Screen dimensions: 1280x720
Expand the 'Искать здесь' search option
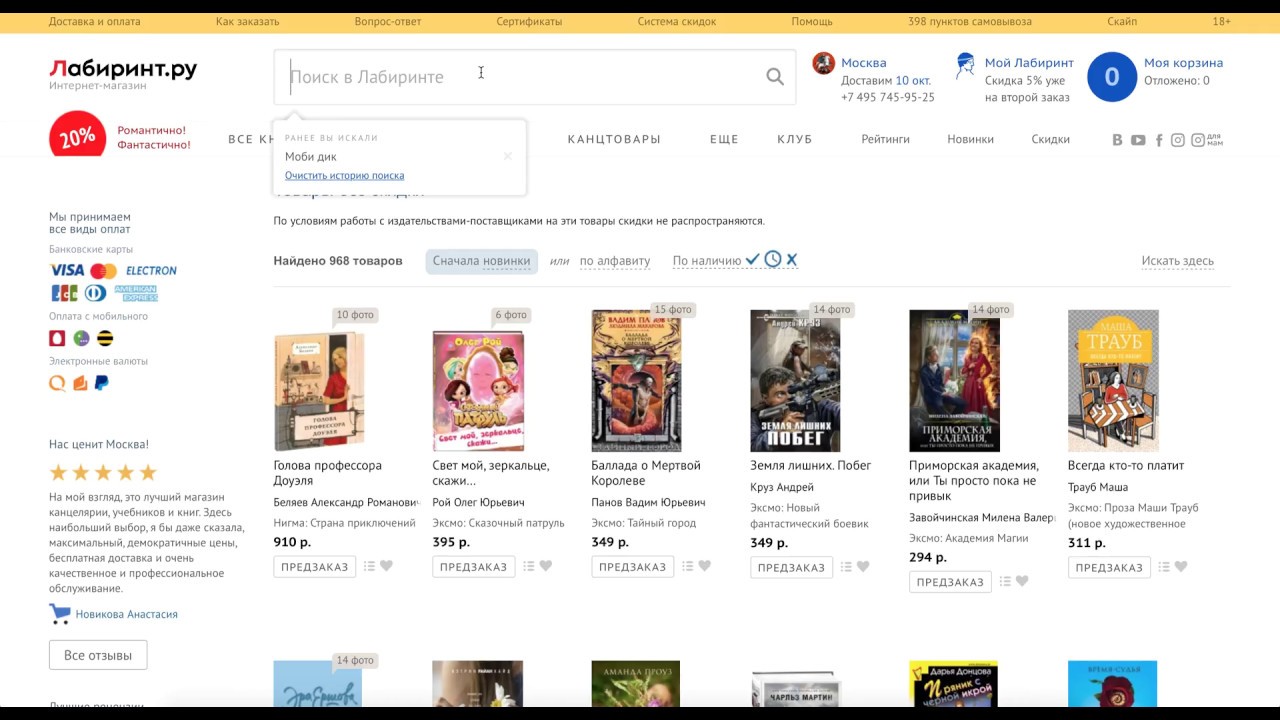click(1178, 261)
